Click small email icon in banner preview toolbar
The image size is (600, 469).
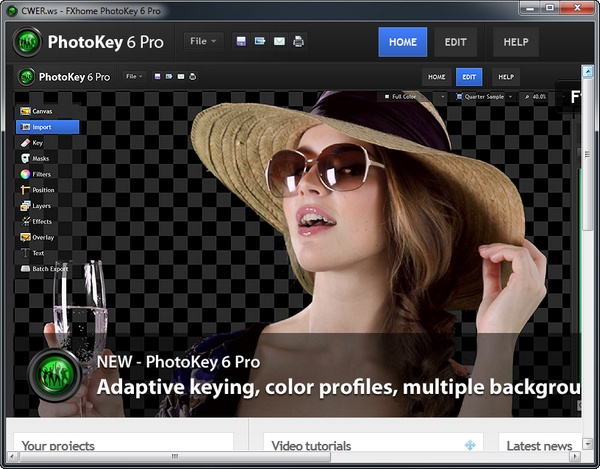181,77
